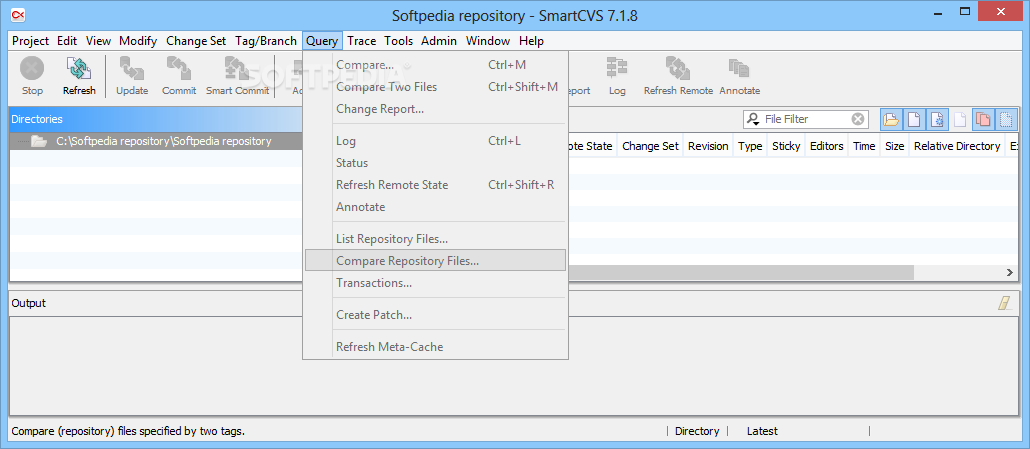1030x449 pixels.
Task: Toggle the plain white page file view button
Action: coord(914,119)
